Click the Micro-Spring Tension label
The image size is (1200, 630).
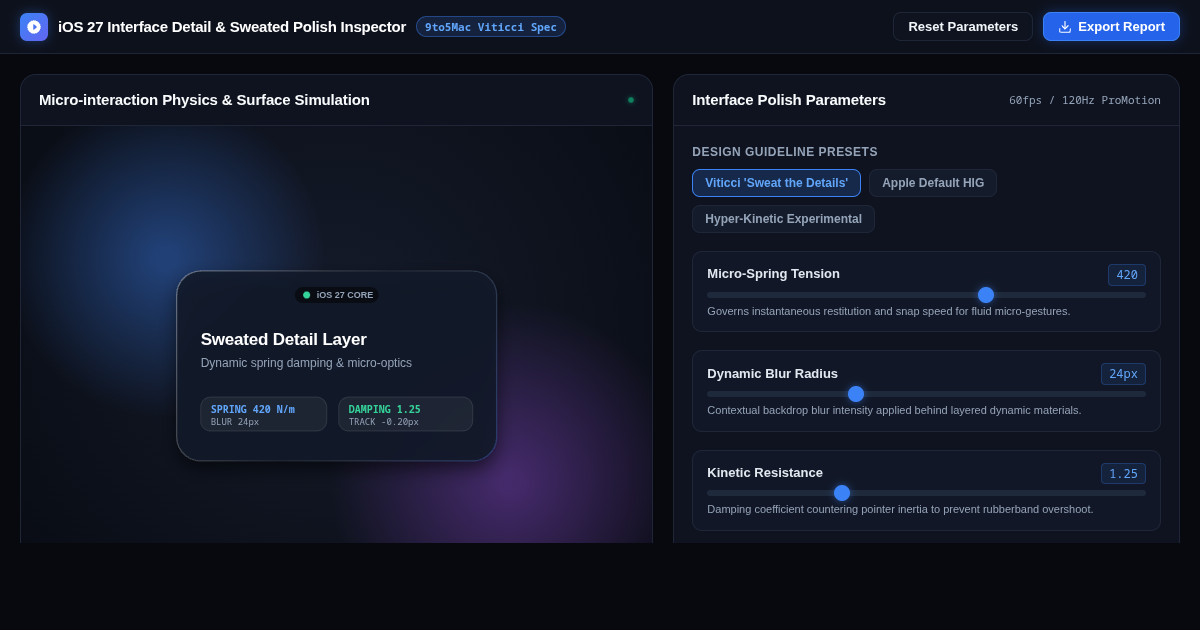773,274
